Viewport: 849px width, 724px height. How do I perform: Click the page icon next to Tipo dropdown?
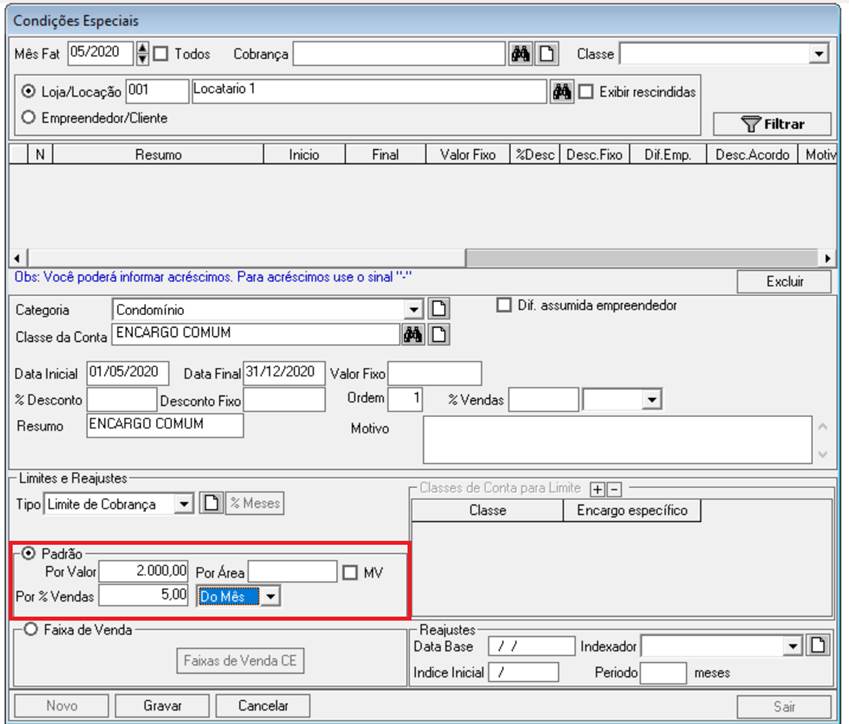point(211,503)
